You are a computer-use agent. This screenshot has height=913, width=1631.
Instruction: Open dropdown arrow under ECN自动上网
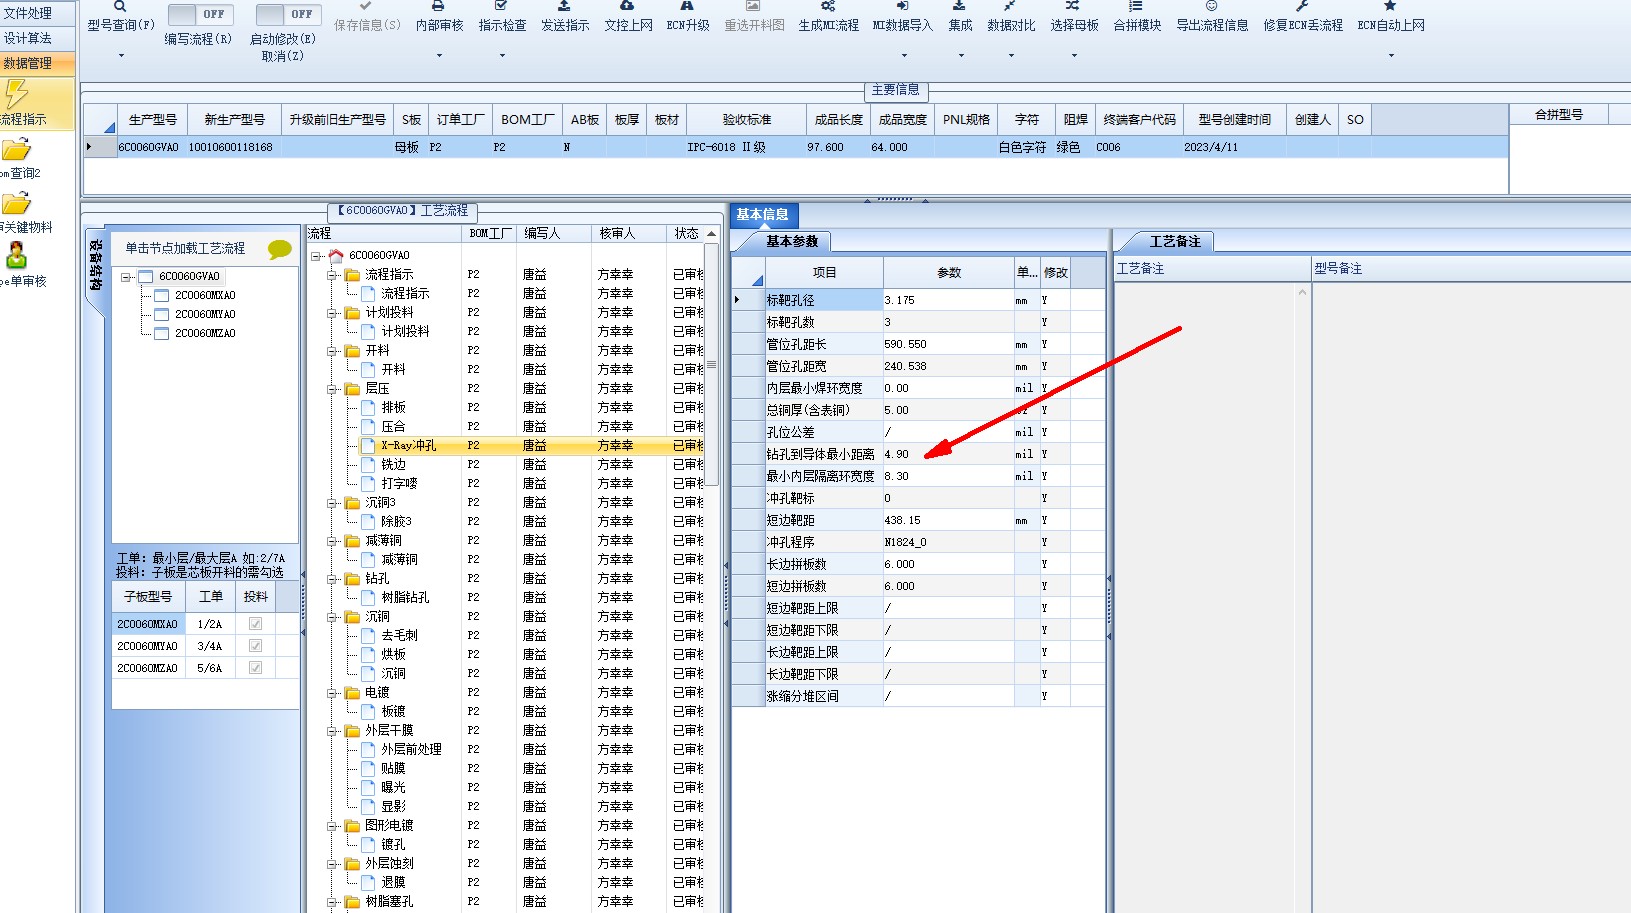(x=1391, y=56)
